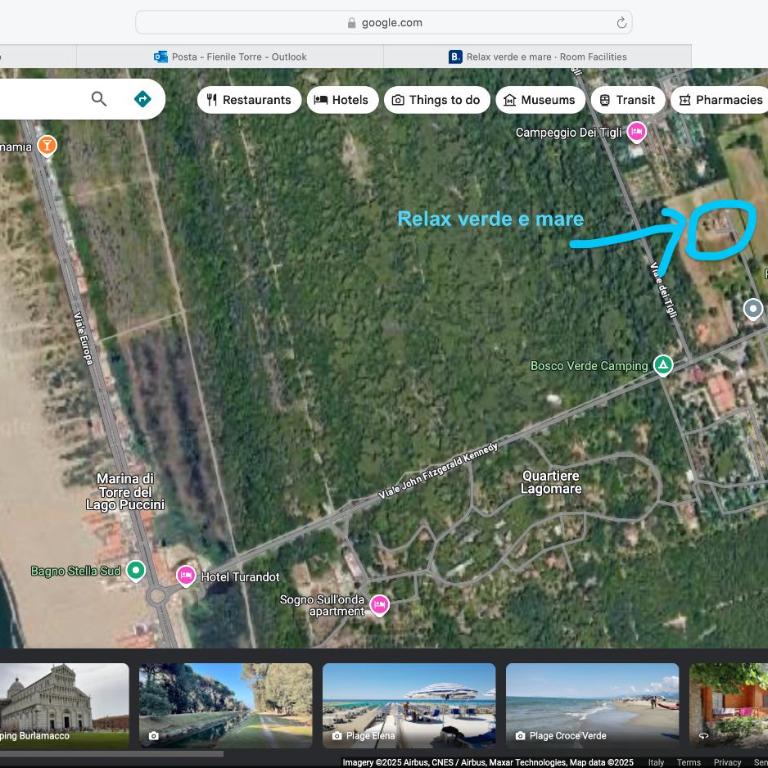Click the orange cocktail bar pin
Viewport: 768px width, 768px height.
point(47,145)
